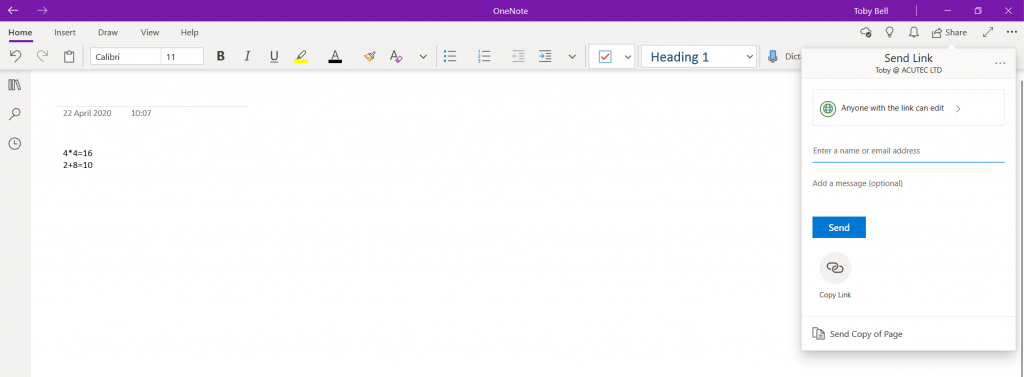Click the Copy Link chain icon

pos(835,268)
